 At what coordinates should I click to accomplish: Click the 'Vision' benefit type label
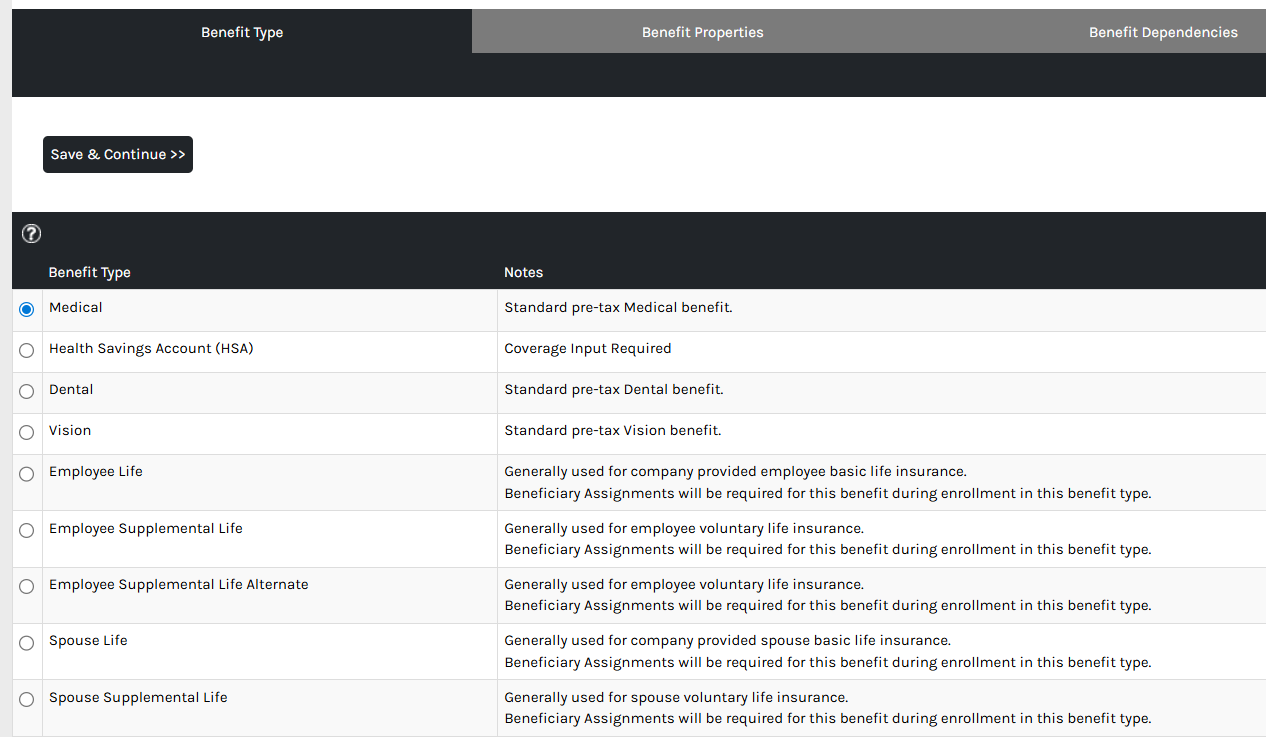click(70, 430)
